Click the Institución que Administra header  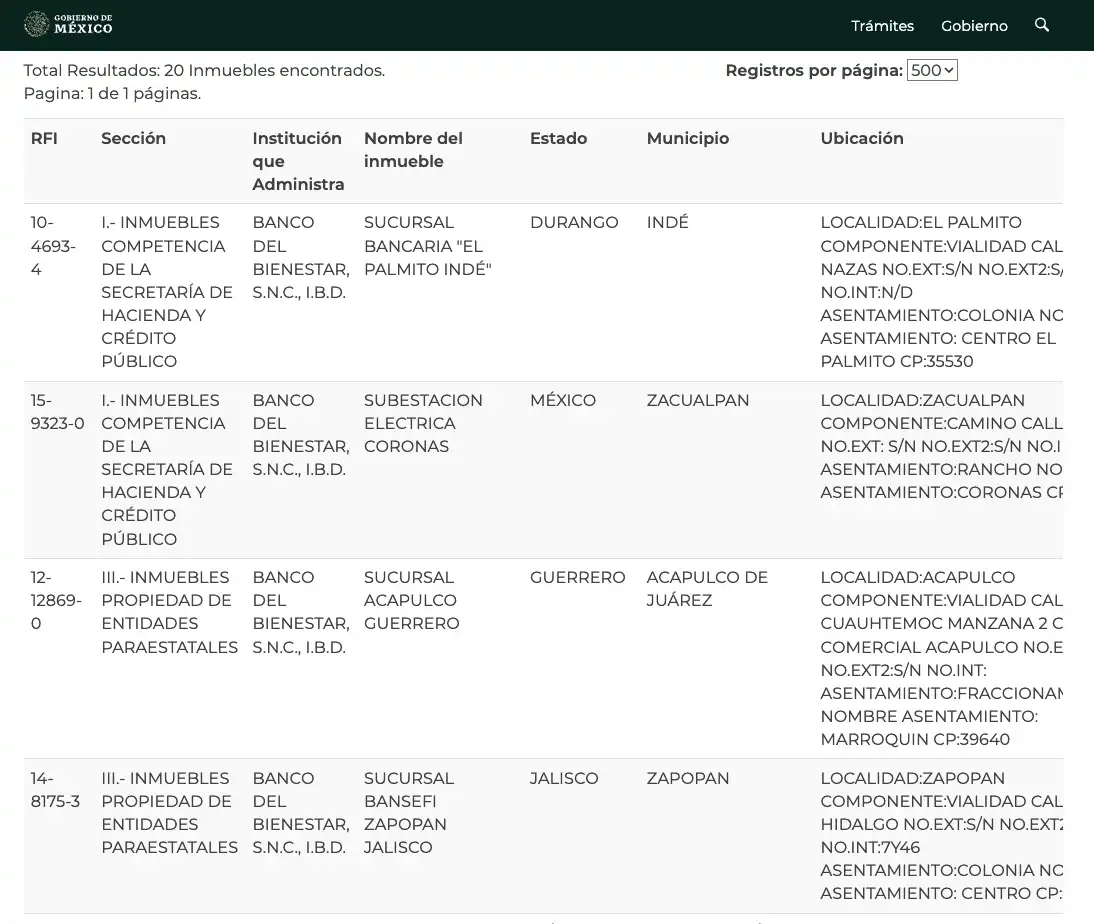(x=297, y=161)
